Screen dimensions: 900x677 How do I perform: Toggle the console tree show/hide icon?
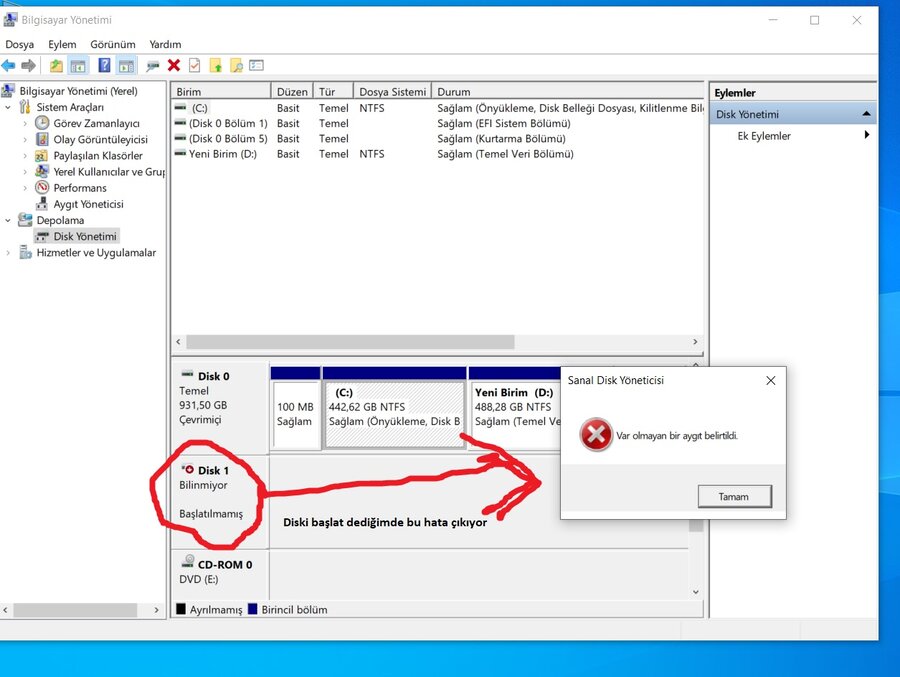[x=77, y=66]
